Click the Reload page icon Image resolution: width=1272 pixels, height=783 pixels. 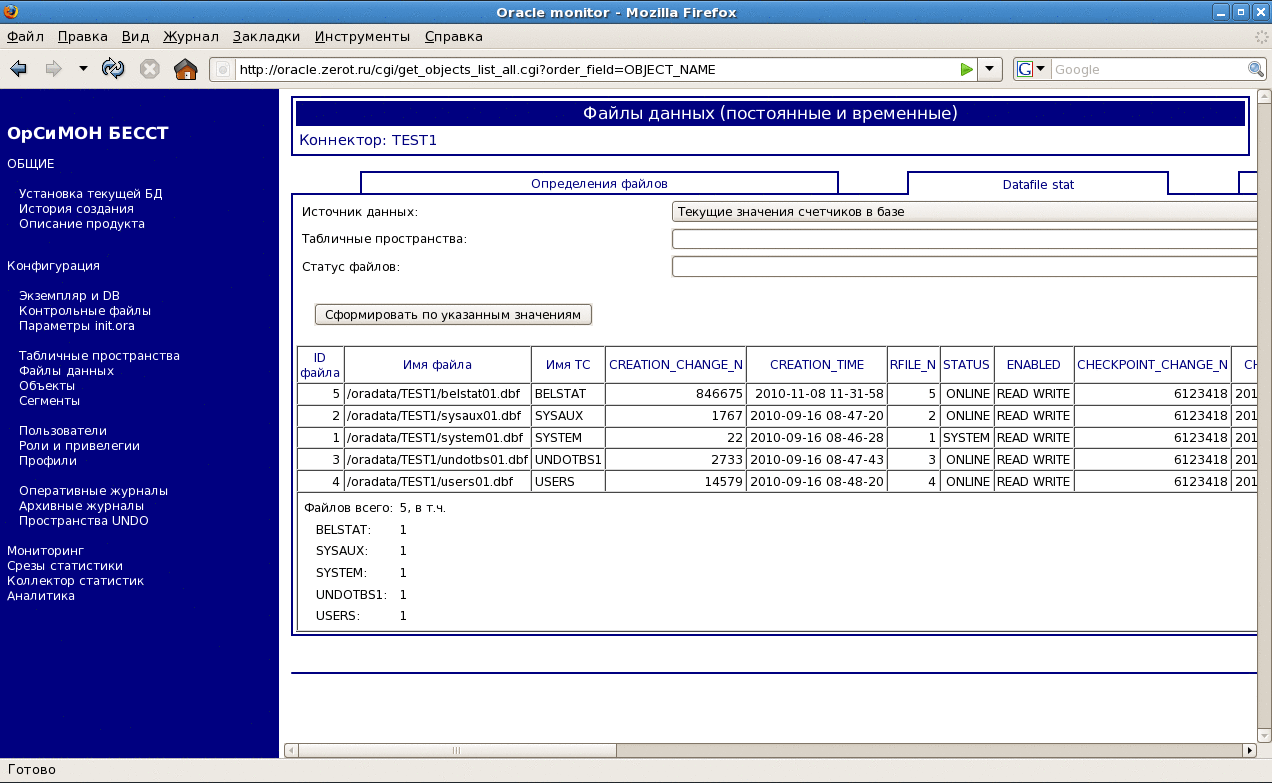click(x=113, y=69)
